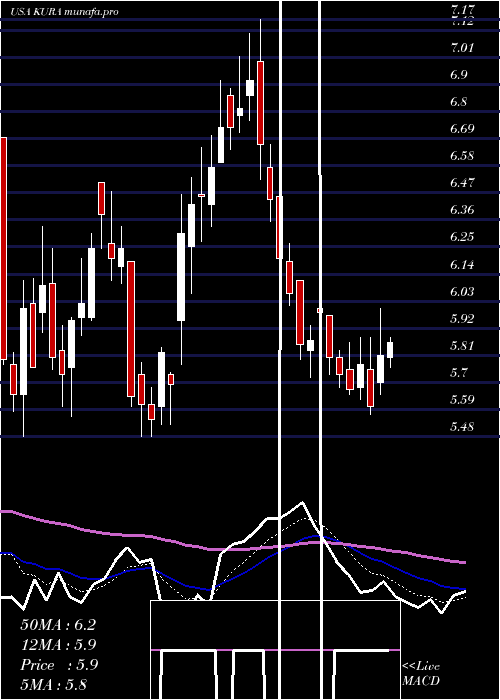Select the 6.25 price axis label

click(463, 237)
